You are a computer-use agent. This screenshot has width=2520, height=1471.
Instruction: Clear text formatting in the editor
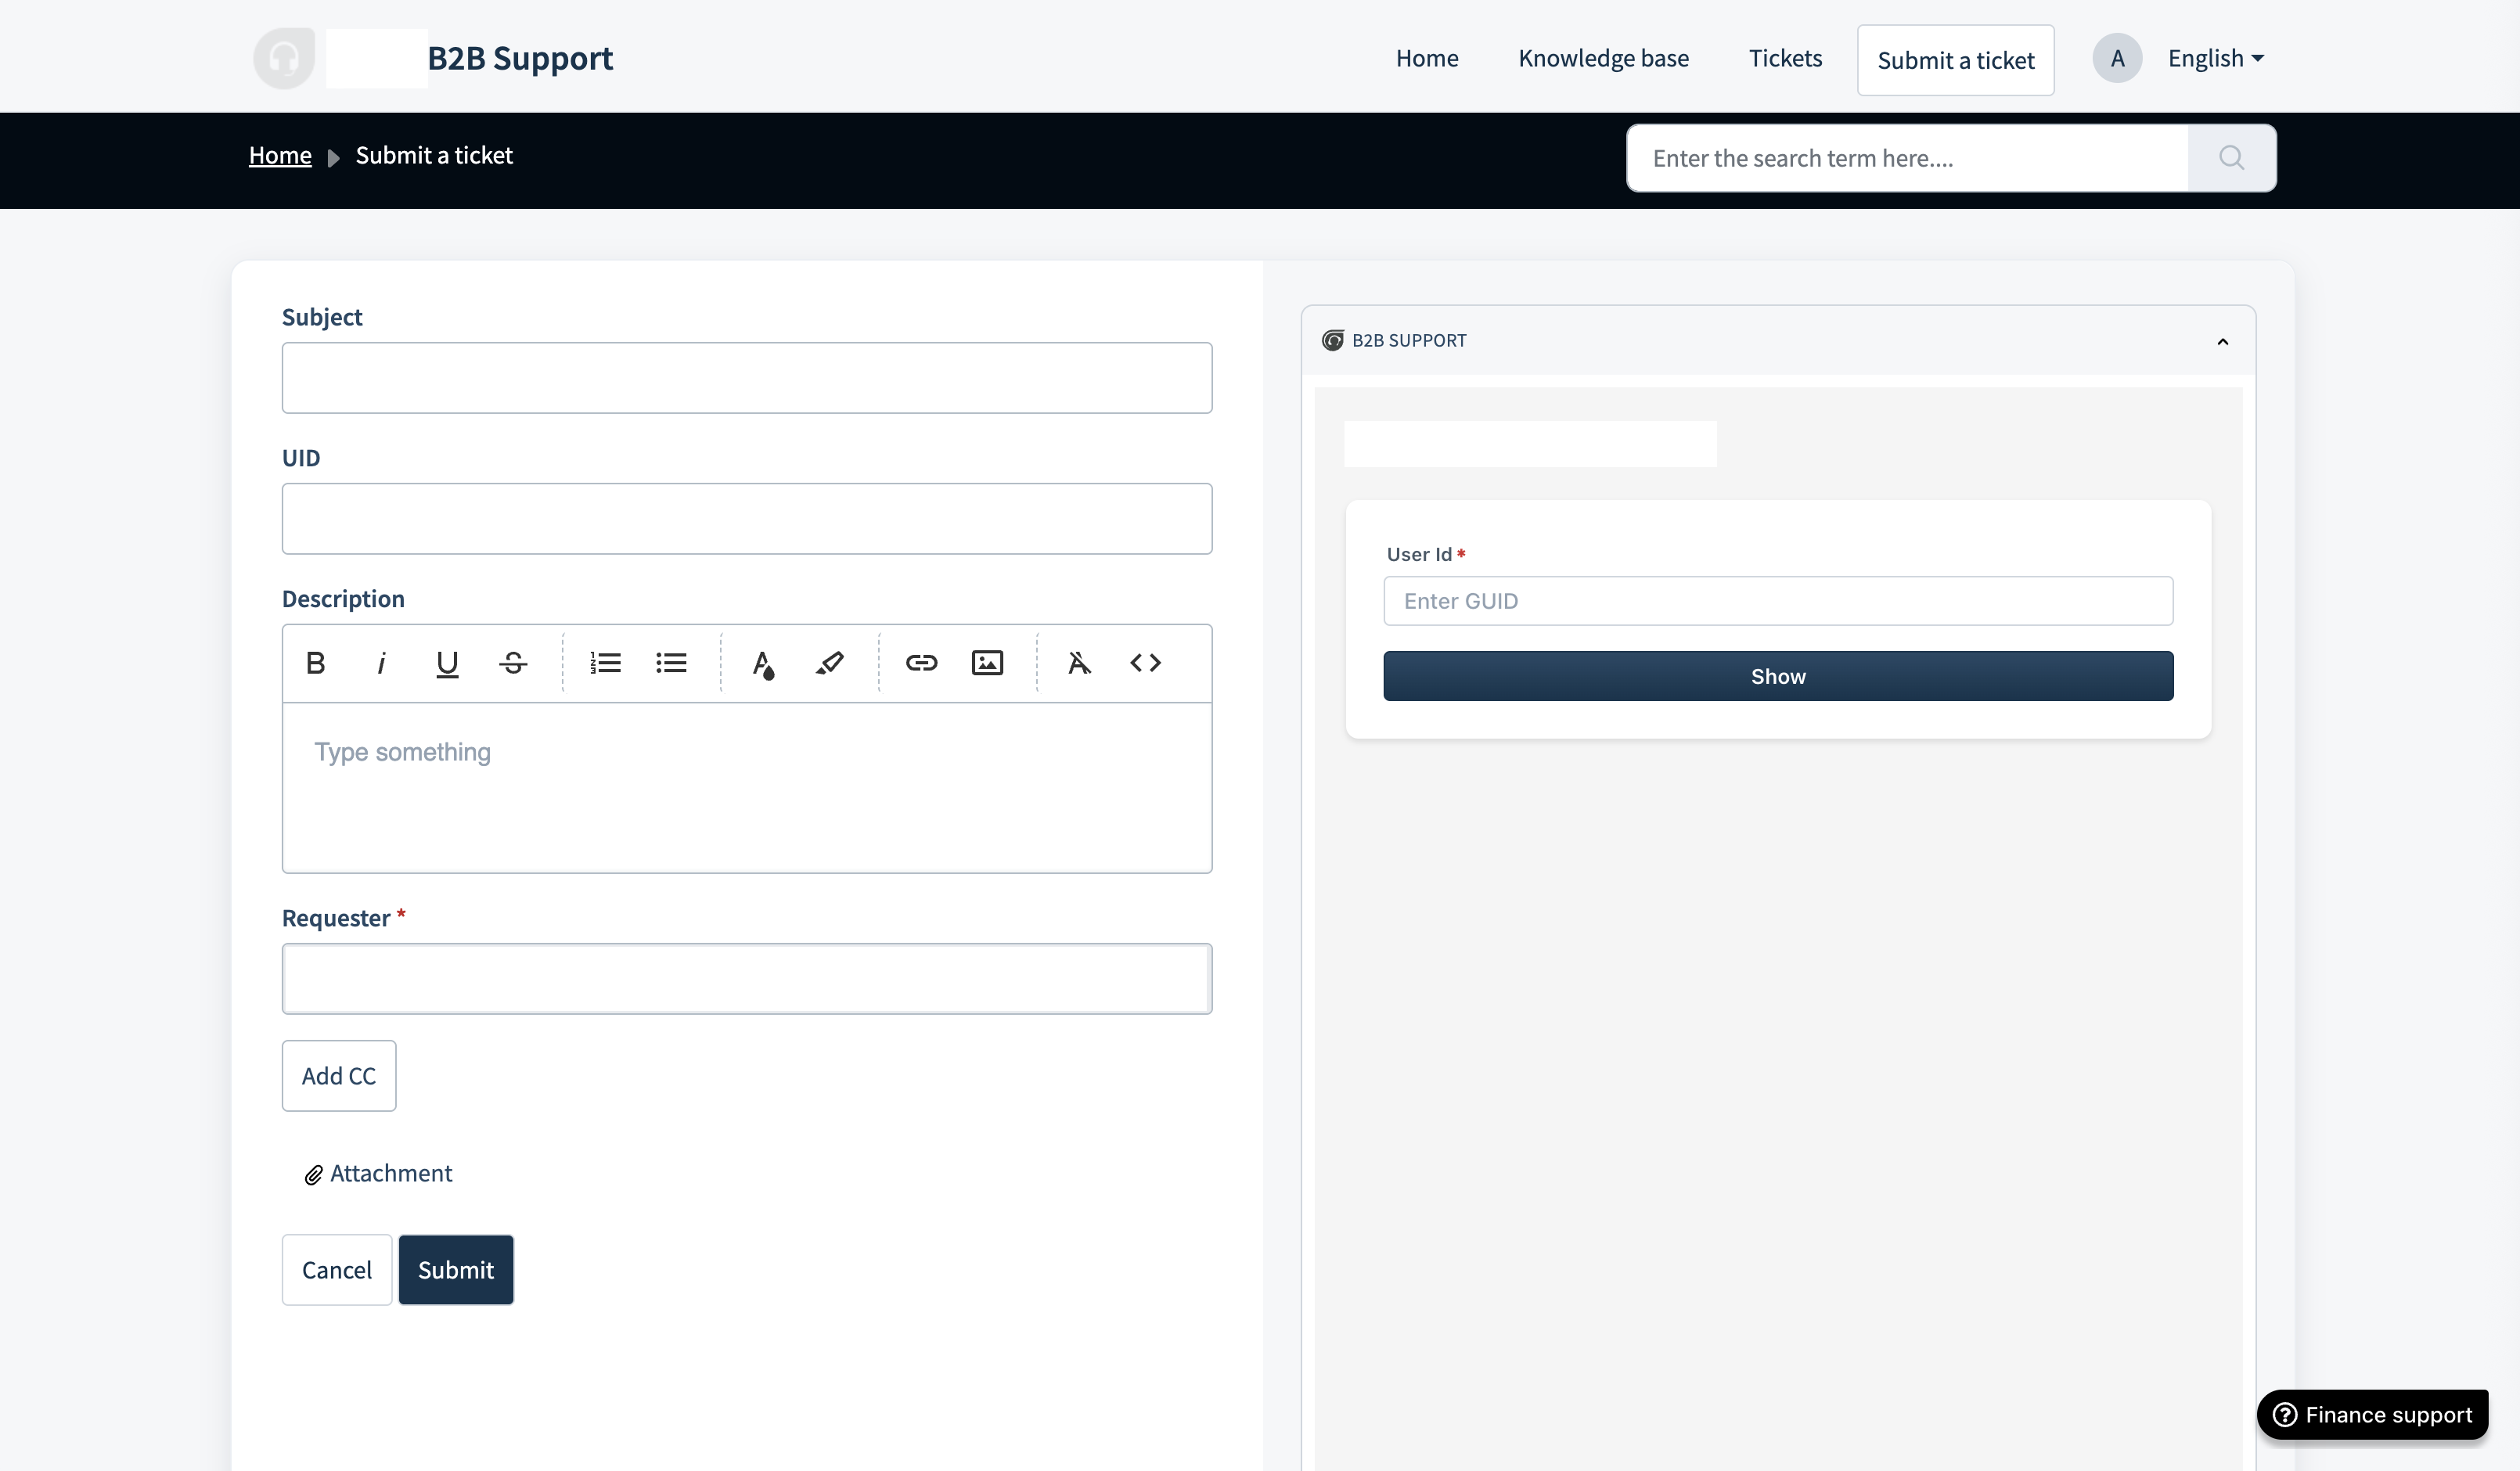click(x=1079, y=663)
